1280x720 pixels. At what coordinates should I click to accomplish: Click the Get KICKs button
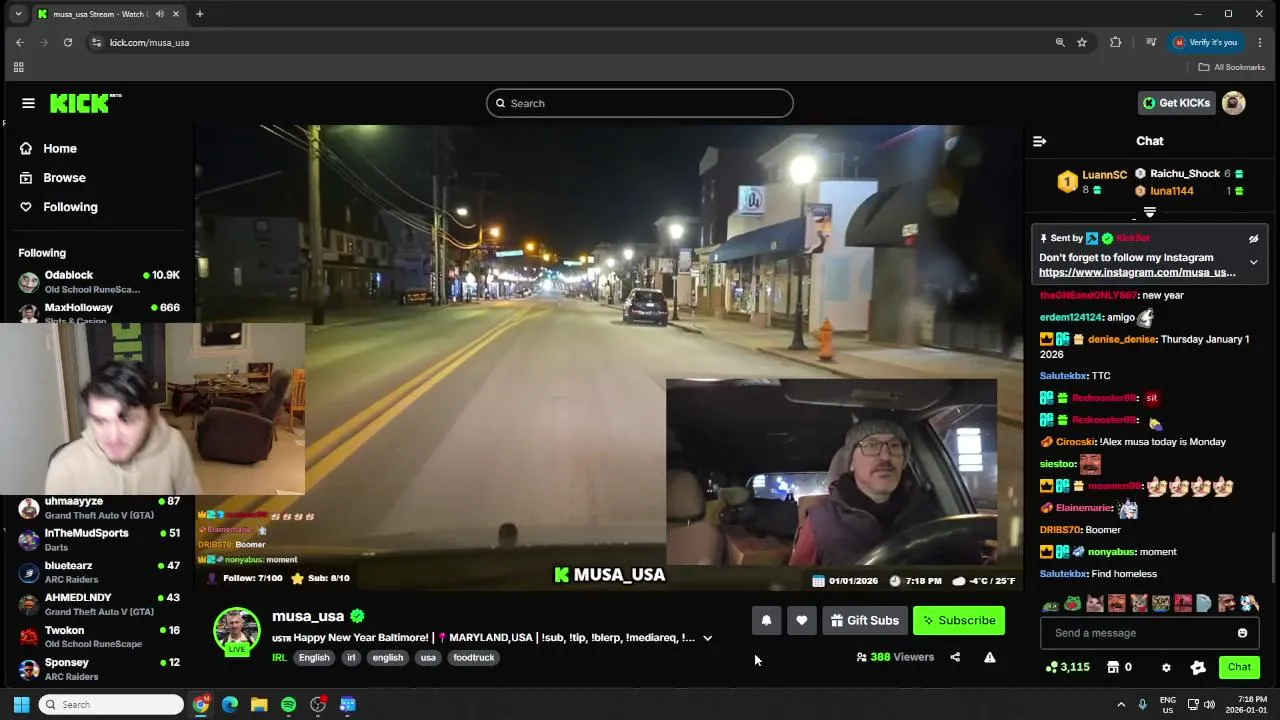(1177, 103)
